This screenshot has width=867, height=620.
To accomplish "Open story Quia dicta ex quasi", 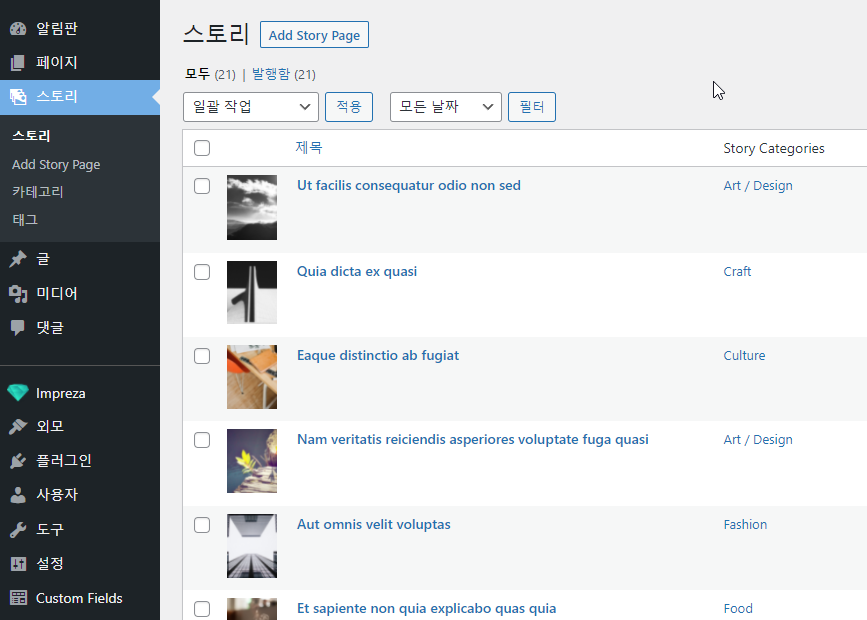I will [x=357, y=272].
